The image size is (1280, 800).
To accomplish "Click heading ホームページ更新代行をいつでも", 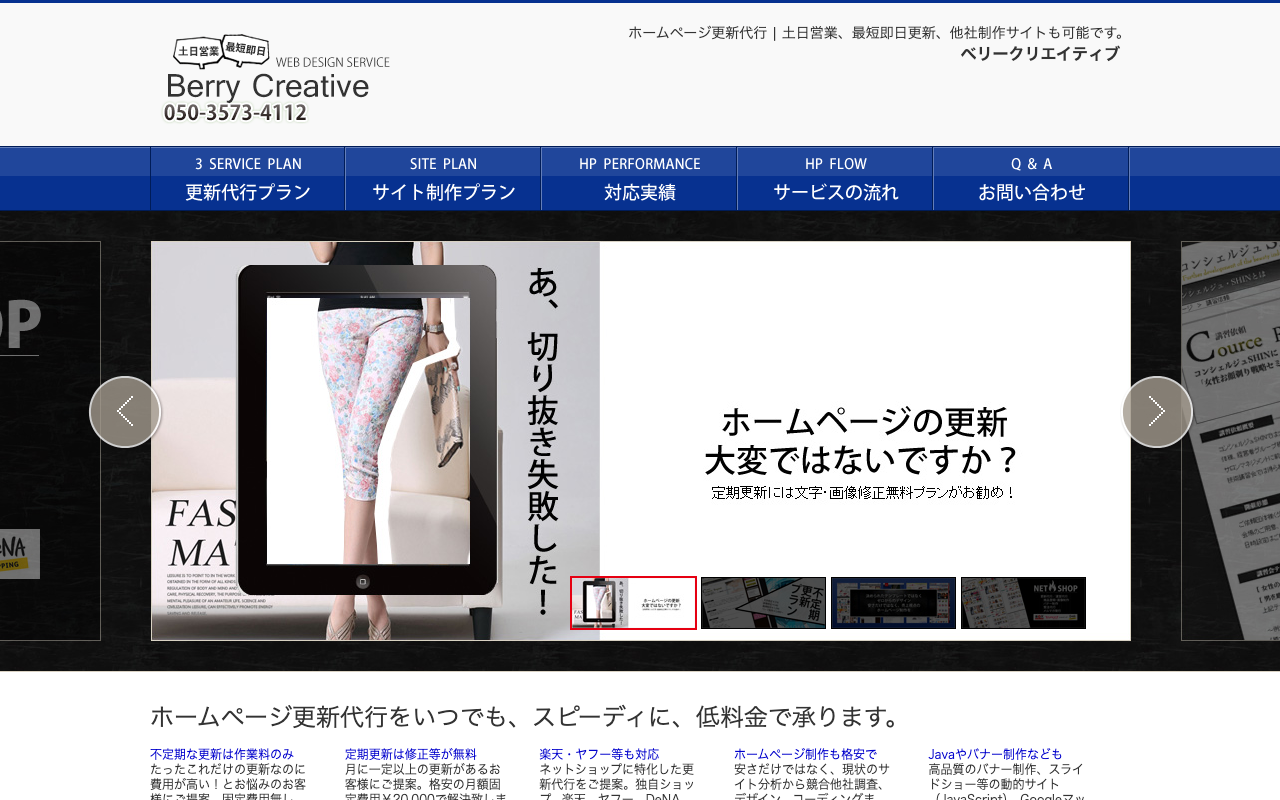I will (x=527, y=717).
